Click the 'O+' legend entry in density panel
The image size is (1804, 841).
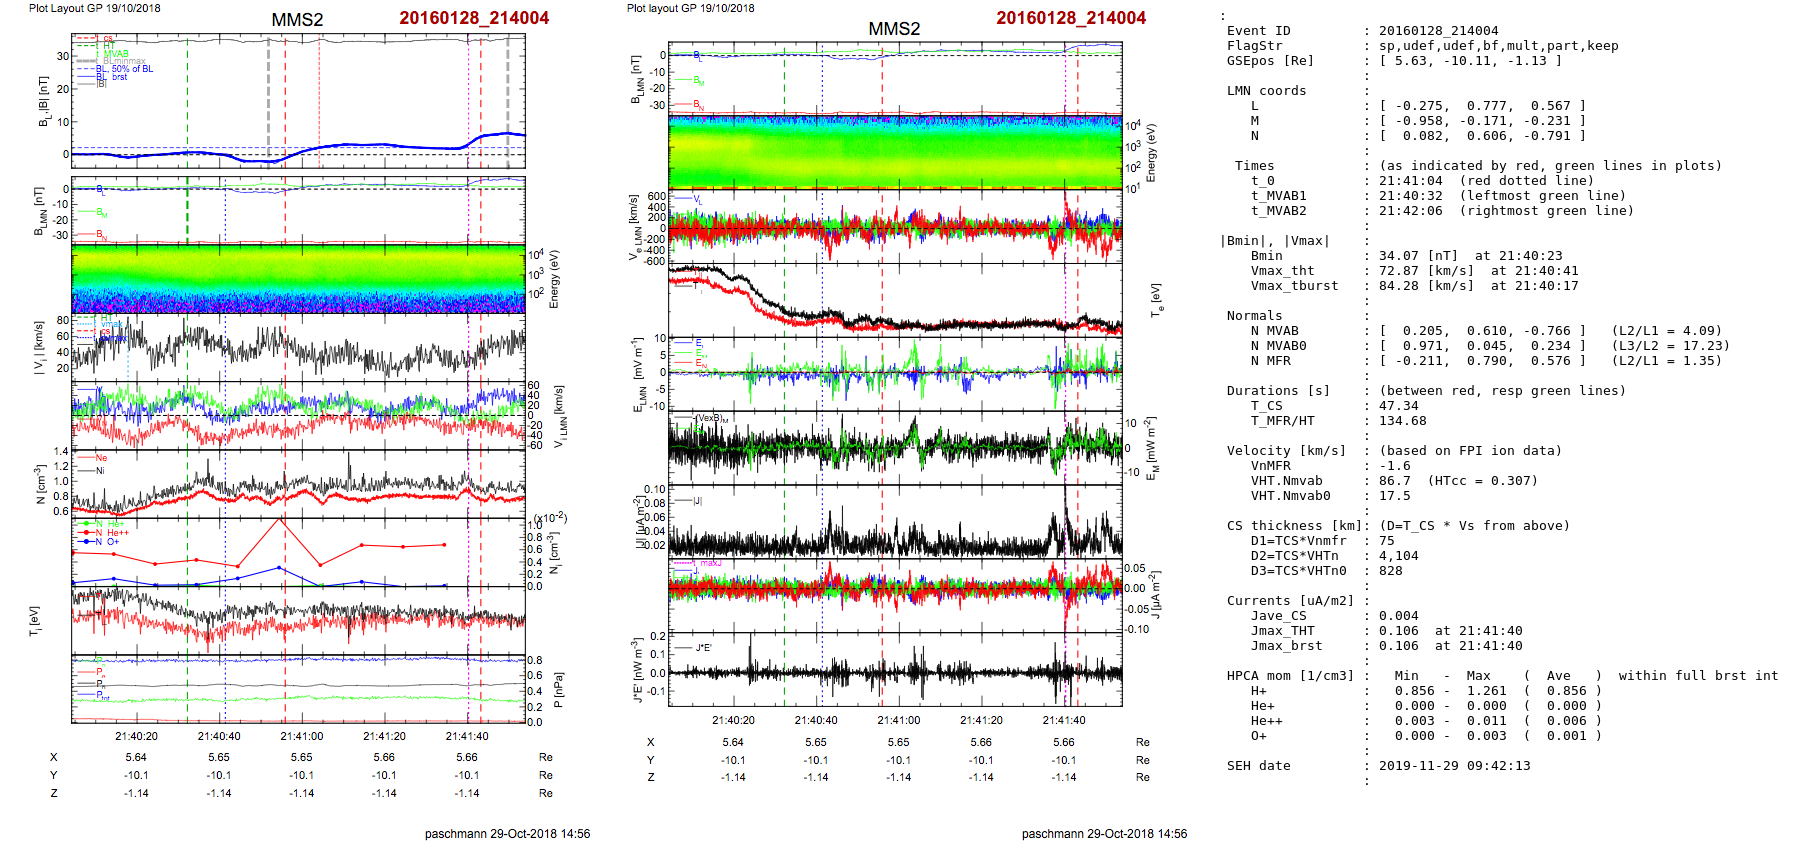pyautogui.click(x=112, y=542)
